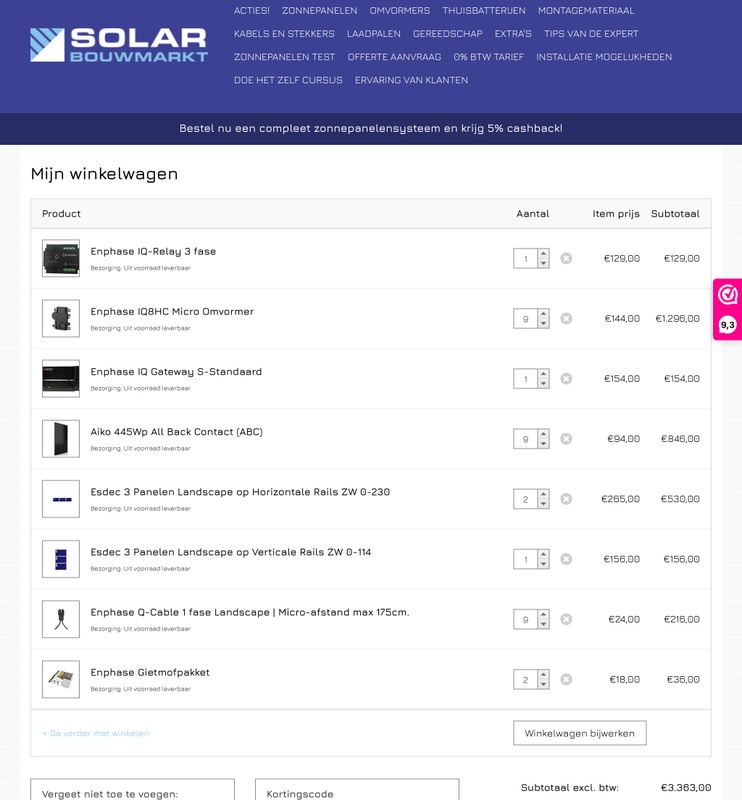Open Aiko 445Wp solar panel thumbnail
Viewport: 742px width, 800px height.
pyautogui.click(x=61, y=439)
